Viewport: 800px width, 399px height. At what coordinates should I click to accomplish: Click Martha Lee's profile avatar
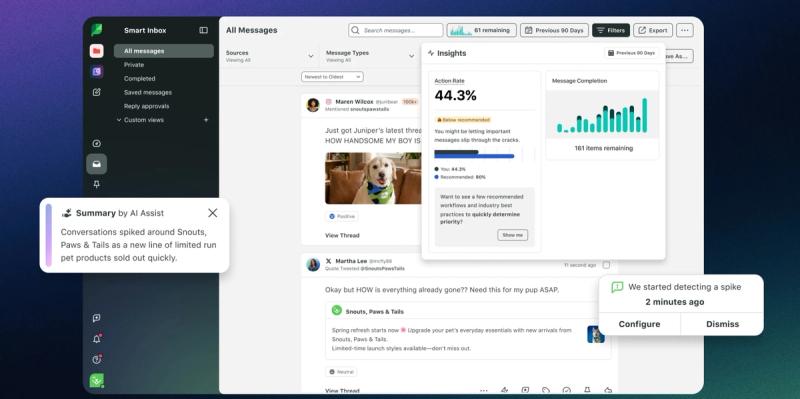coord(313,264)
